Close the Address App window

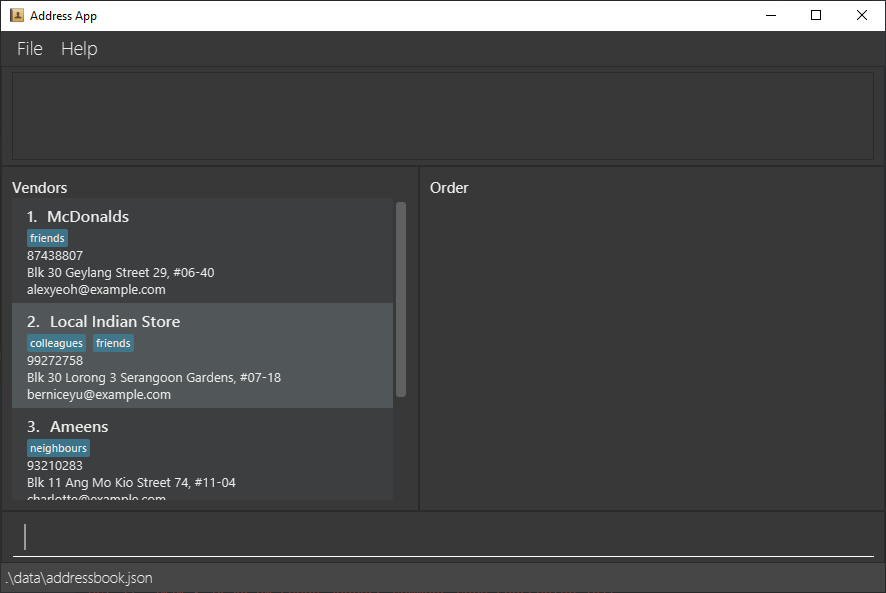[x=862, y=15]
